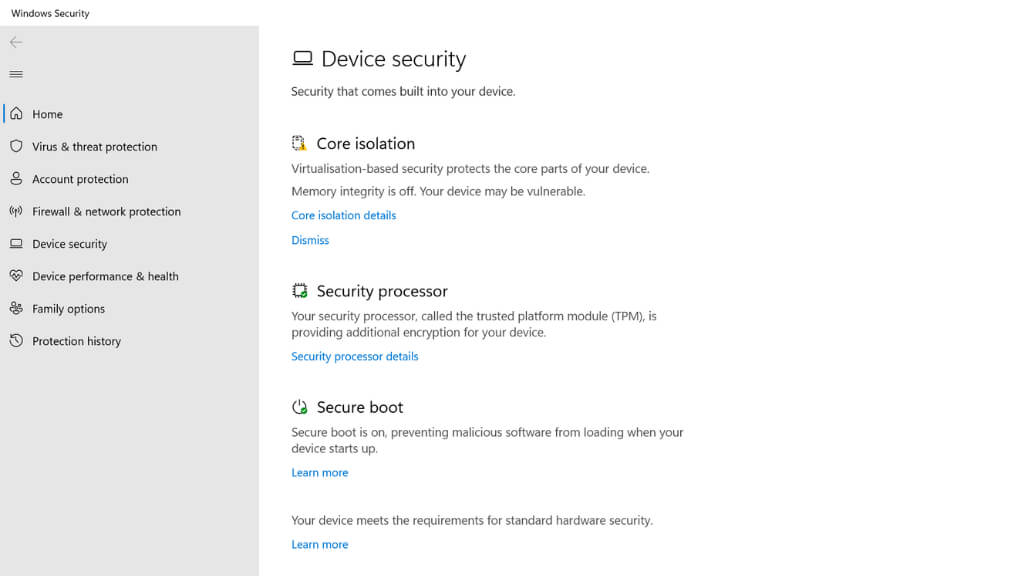Click the Secure boot power icon
The image size is (1024, 576).
coord(299,407)
